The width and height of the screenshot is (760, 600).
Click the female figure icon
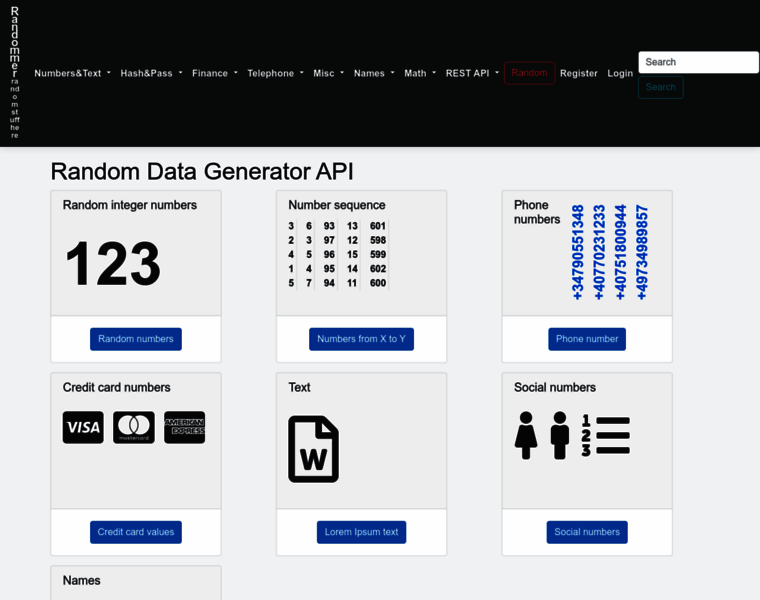click(526, 435)
